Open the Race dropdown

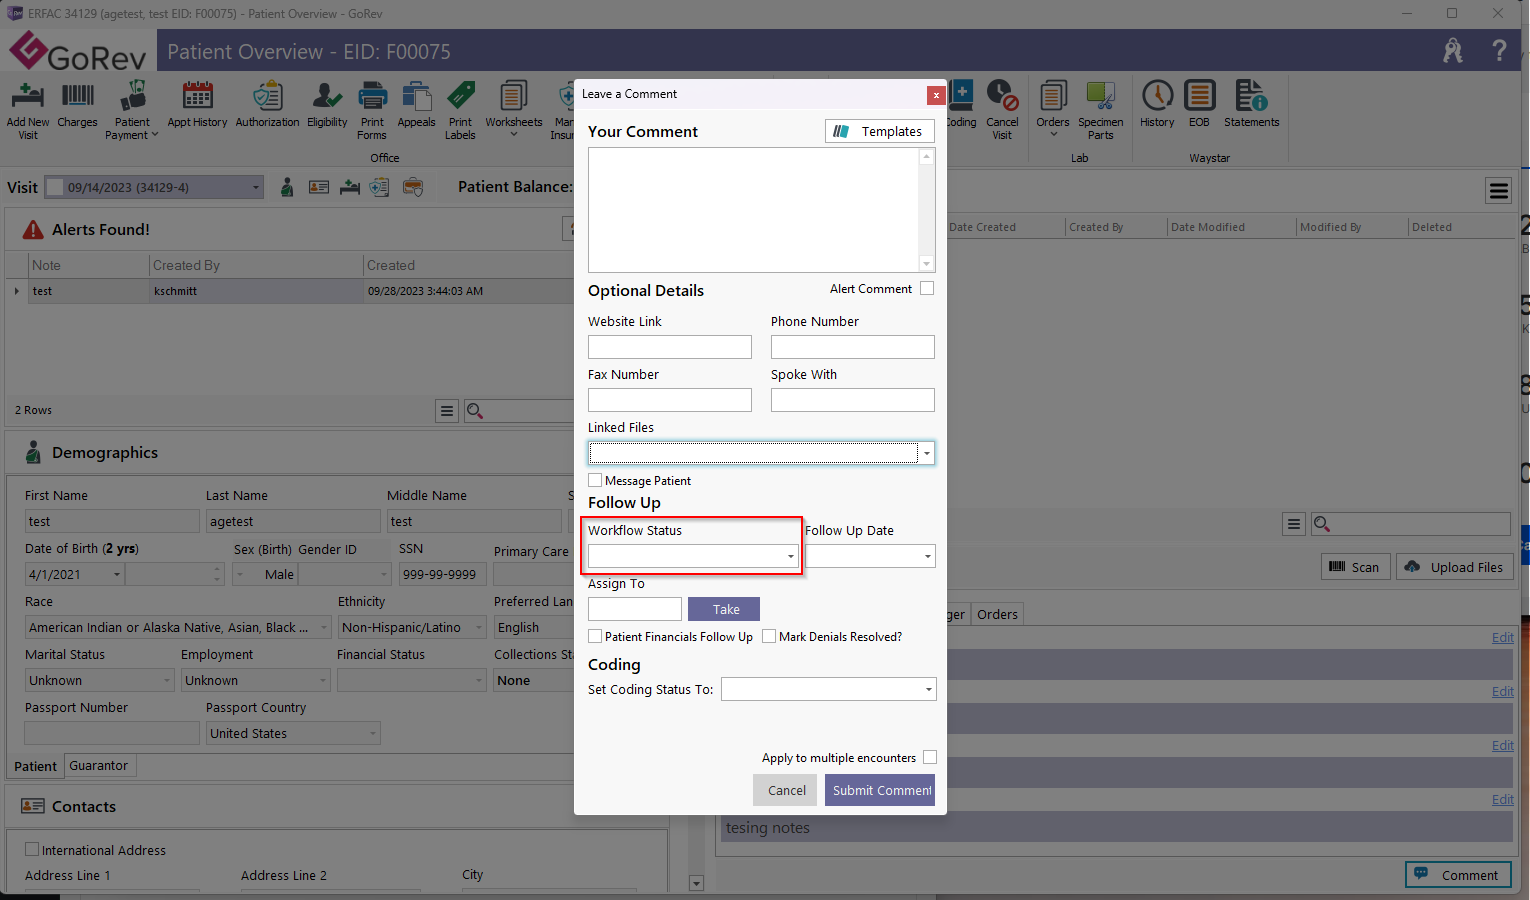[x=323, y=628]
